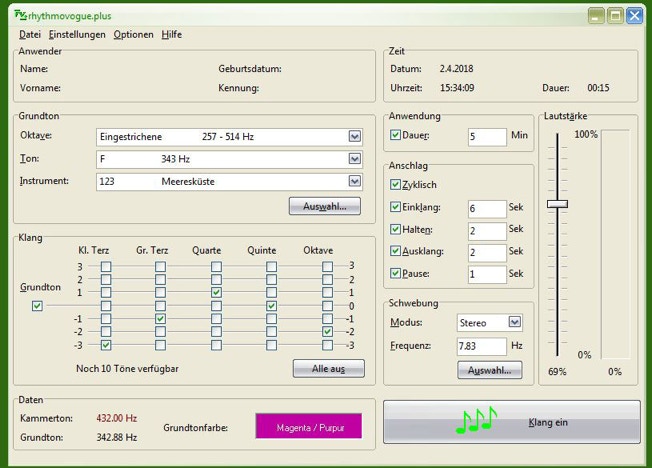Expand the Ton dropdown arrow

tap(355, 159)
